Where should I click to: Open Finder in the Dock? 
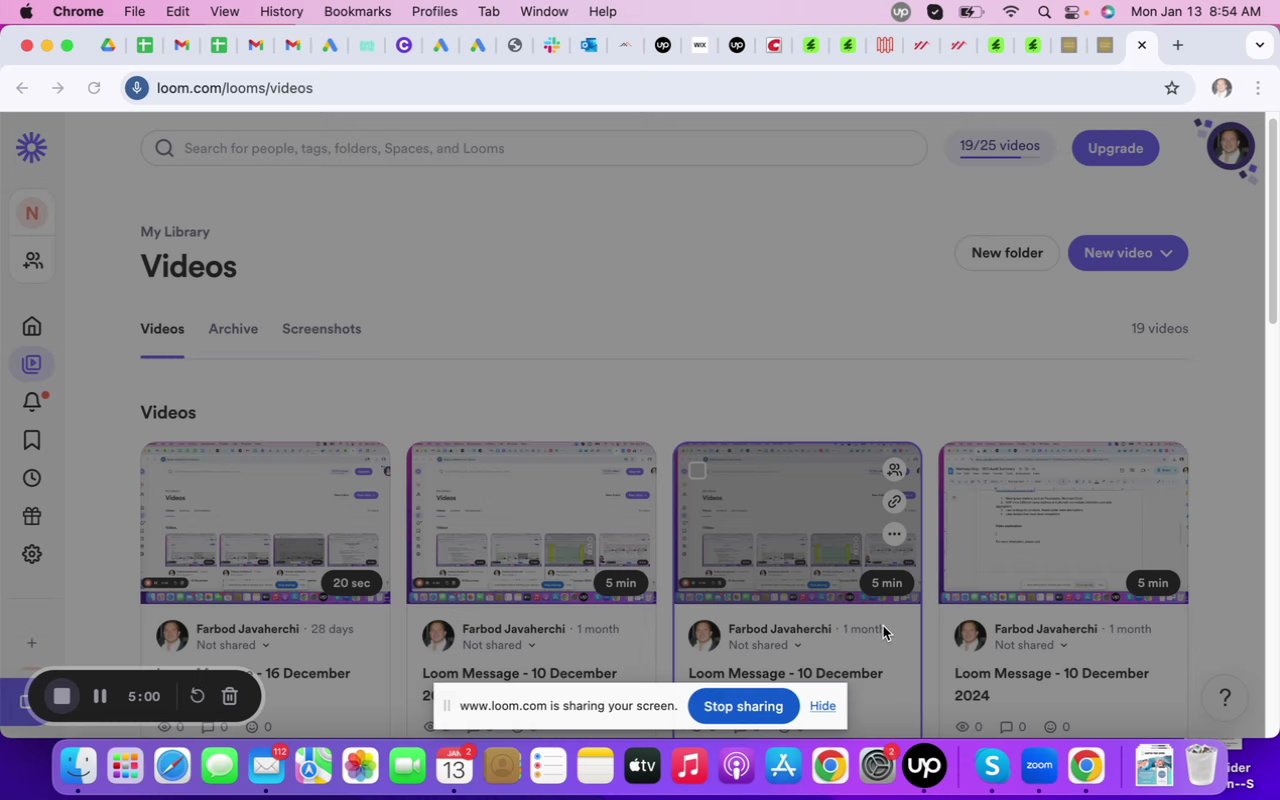(78, 767)
